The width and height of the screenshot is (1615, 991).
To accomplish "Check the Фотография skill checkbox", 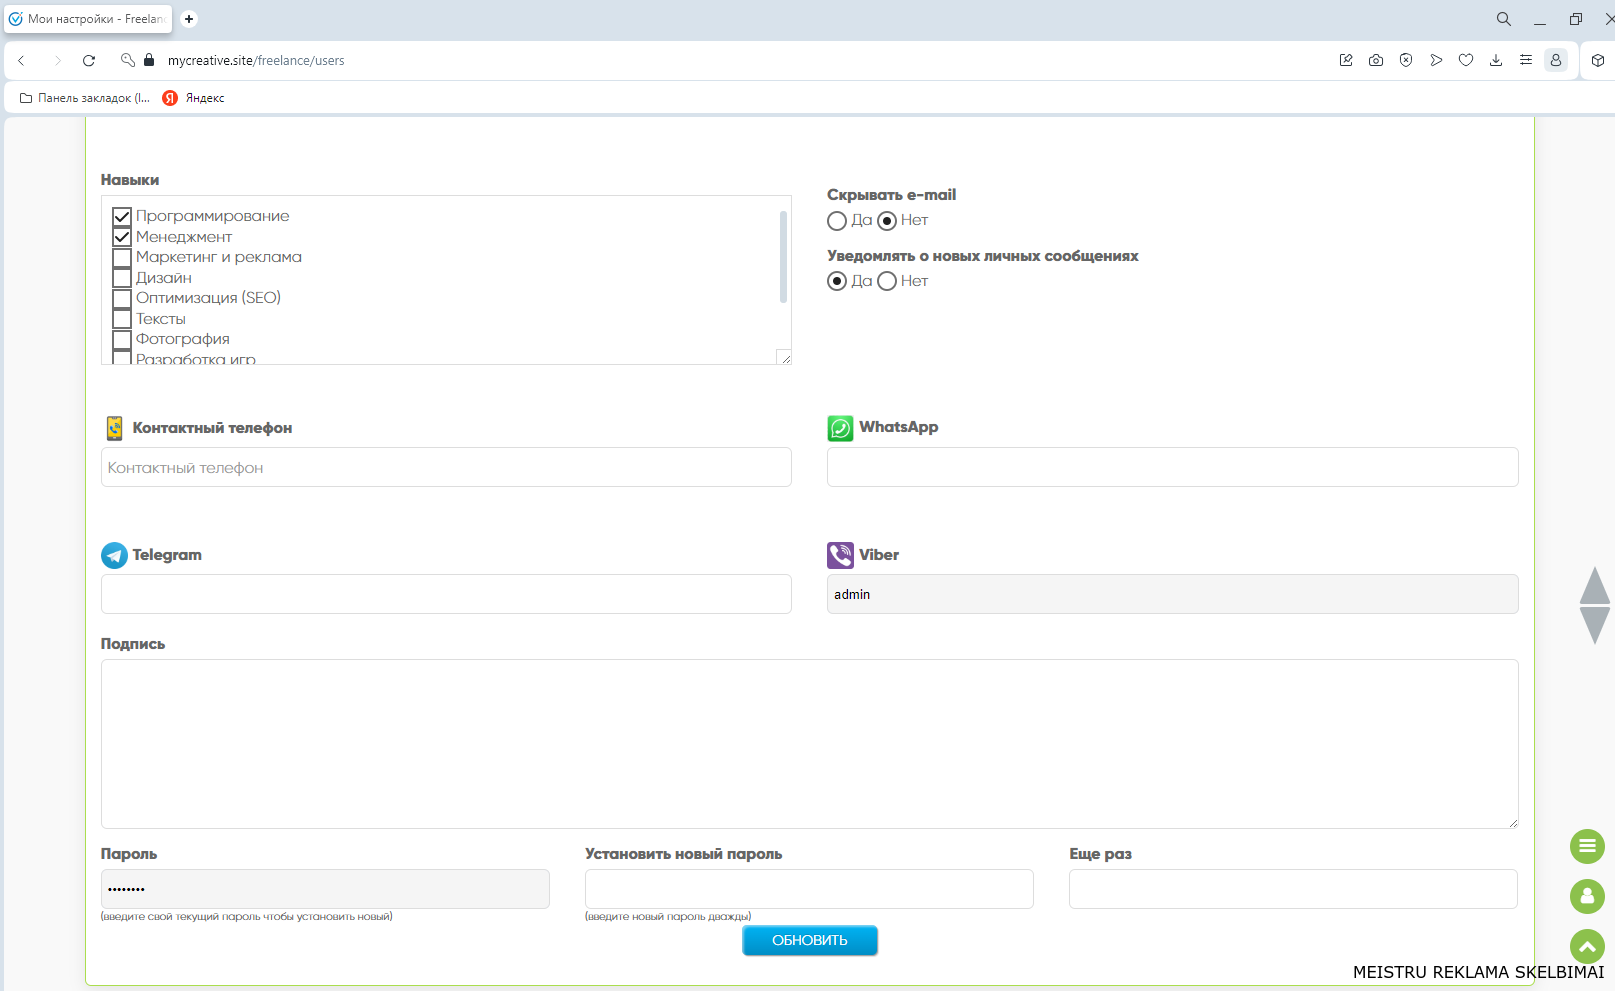I will pos(122,339).
